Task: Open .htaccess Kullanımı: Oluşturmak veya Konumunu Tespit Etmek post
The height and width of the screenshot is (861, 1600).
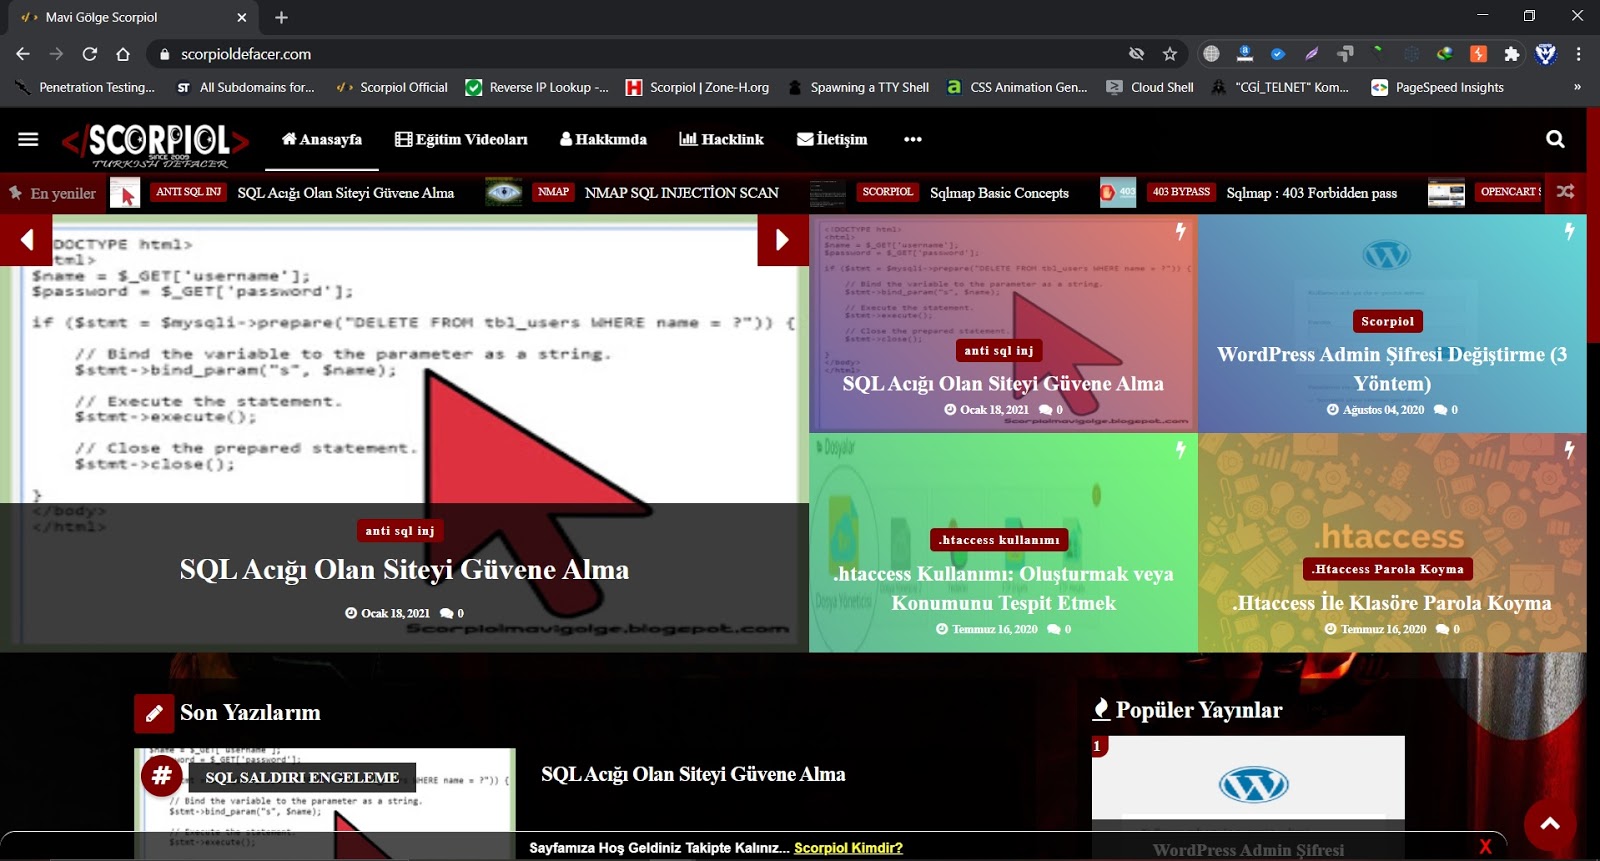Action: click(1003, 589)
